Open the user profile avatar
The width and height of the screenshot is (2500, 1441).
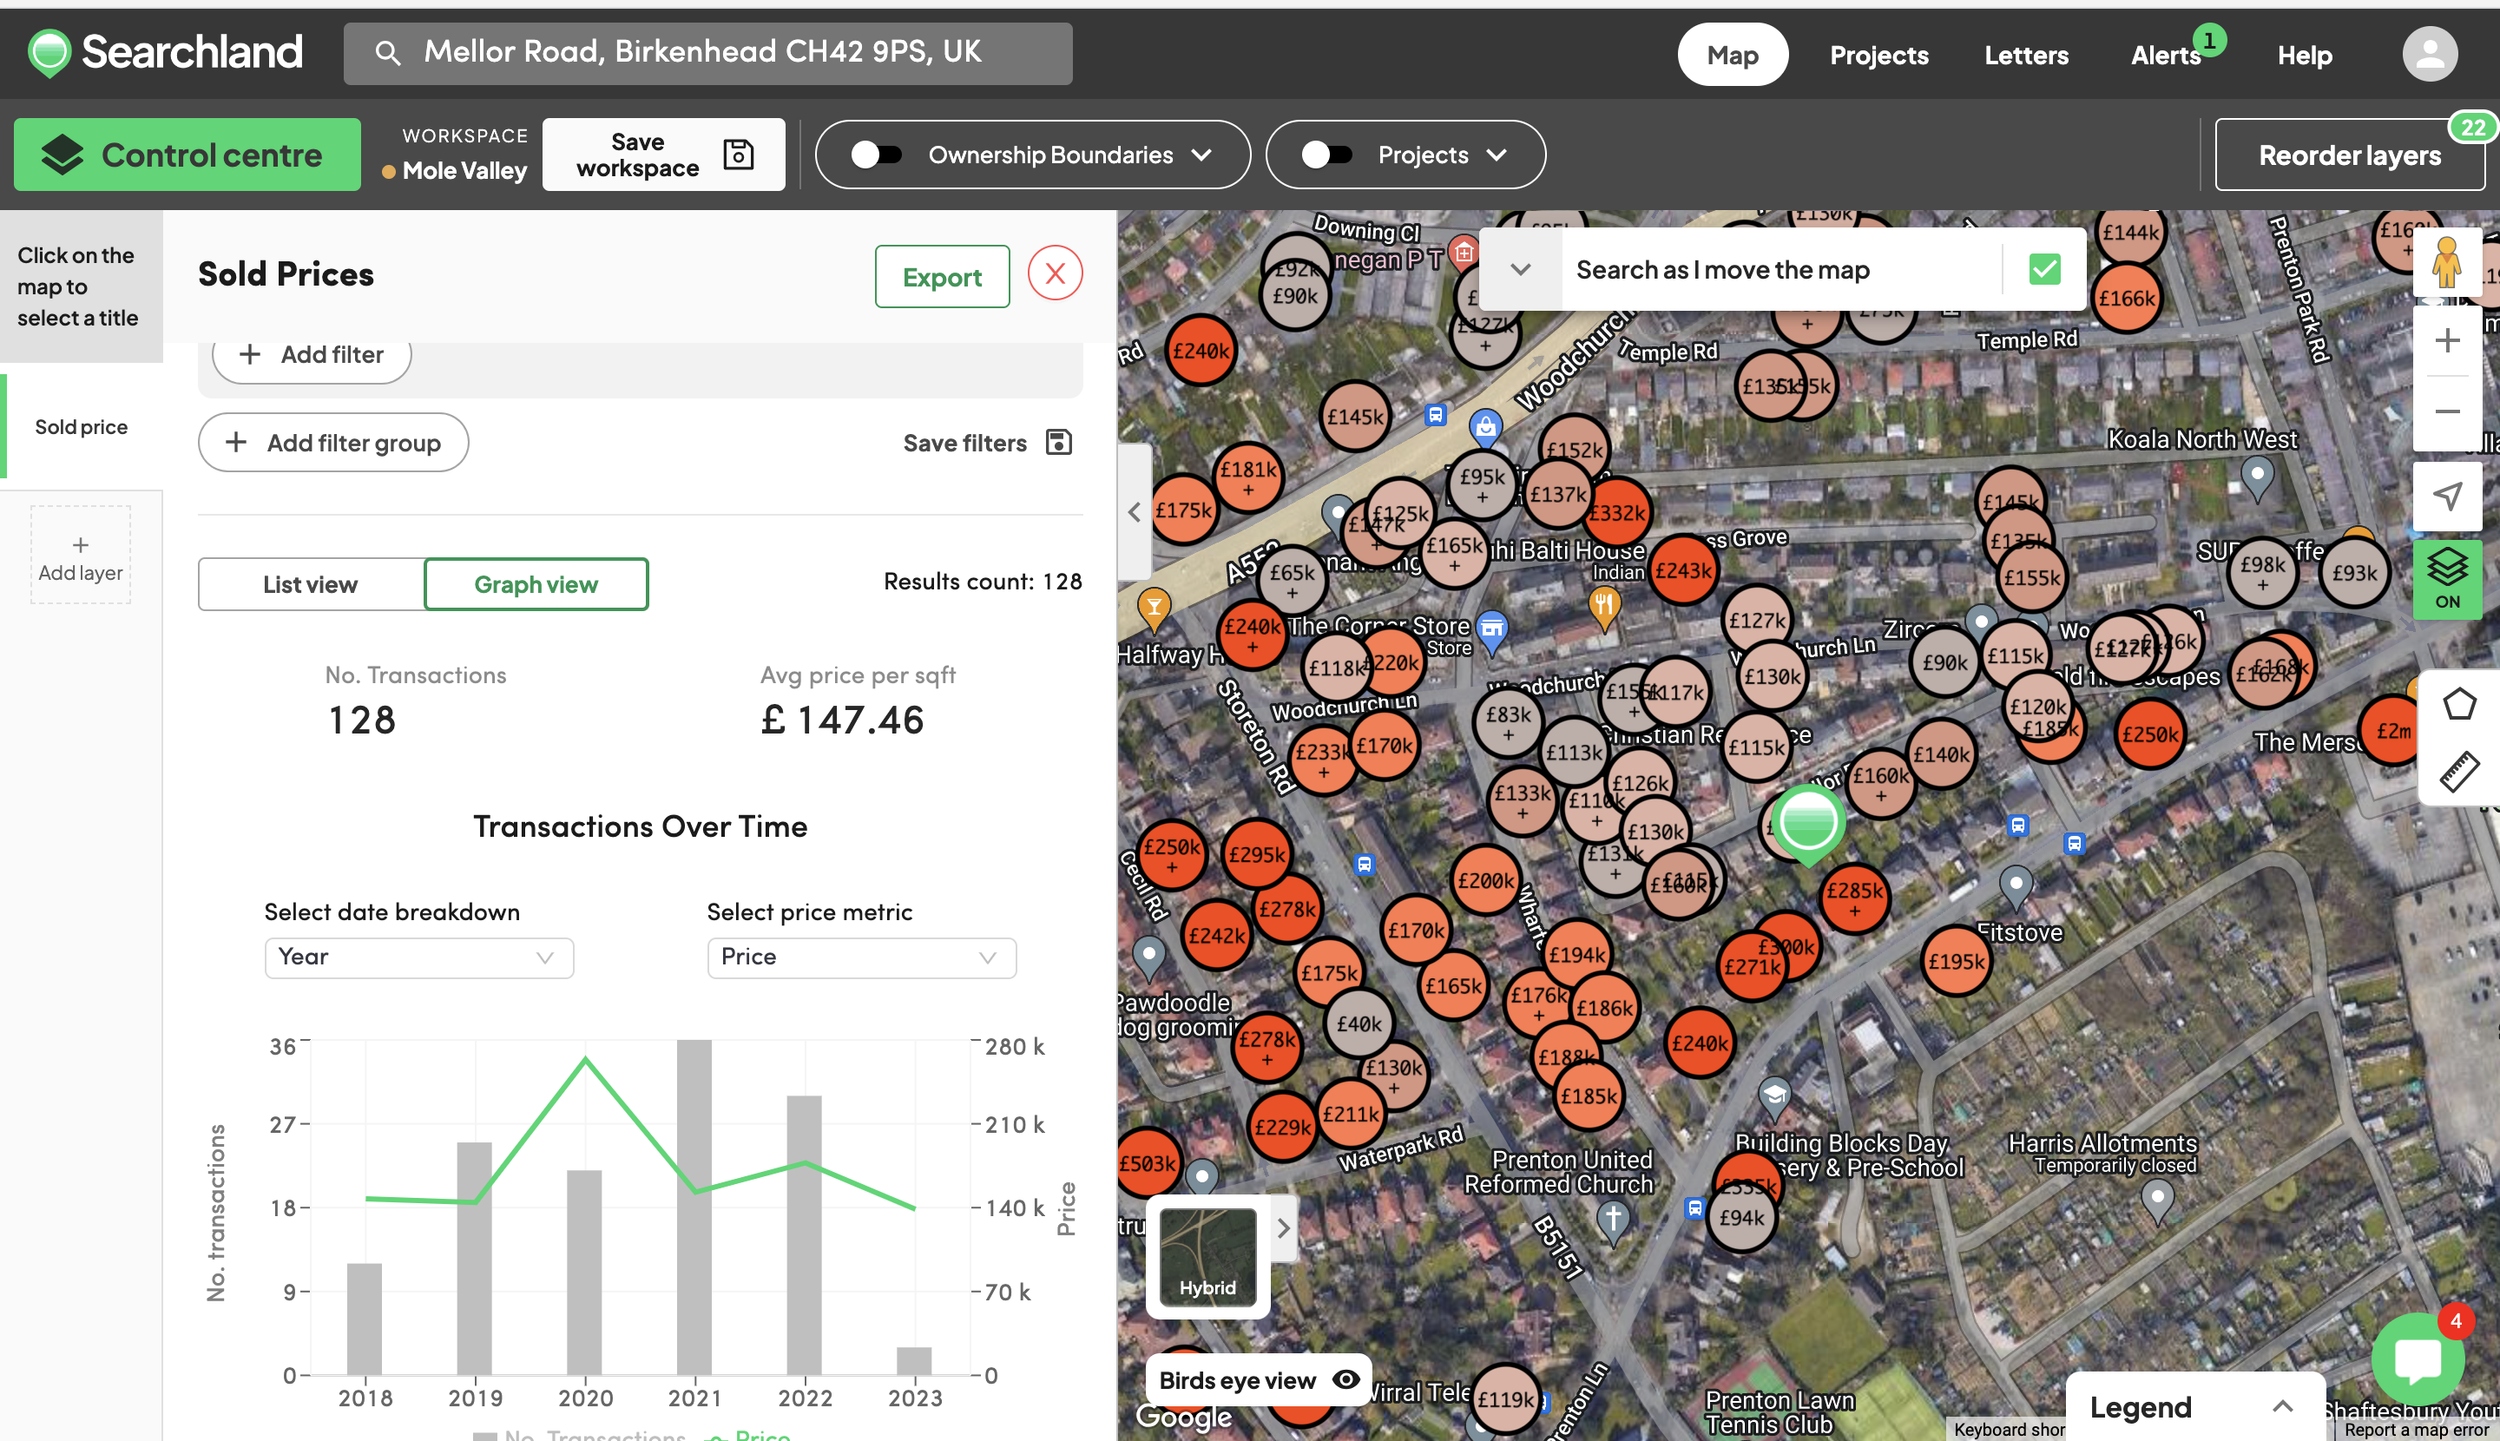(2429, 54)
